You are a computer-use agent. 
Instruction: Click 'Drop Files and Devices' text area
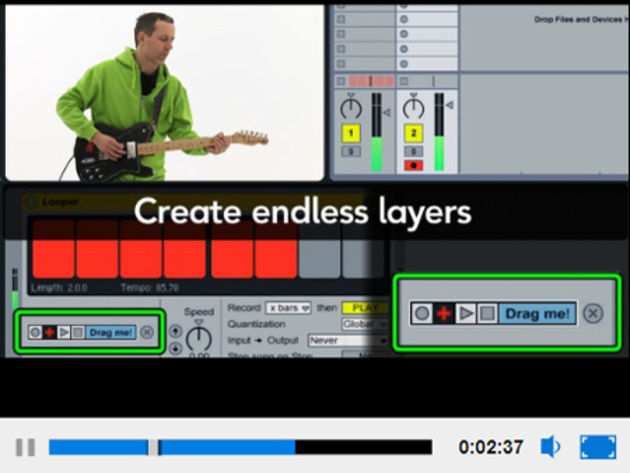pyautogui.click(x=581, y=19)
